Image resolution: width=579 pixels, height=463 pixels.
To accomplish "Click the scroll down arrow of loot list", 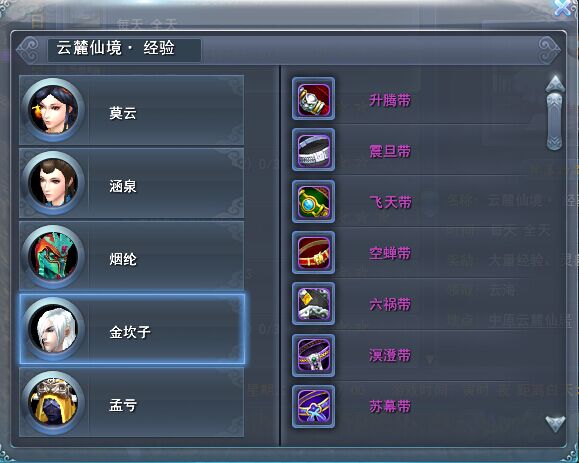I will (555, 423).
